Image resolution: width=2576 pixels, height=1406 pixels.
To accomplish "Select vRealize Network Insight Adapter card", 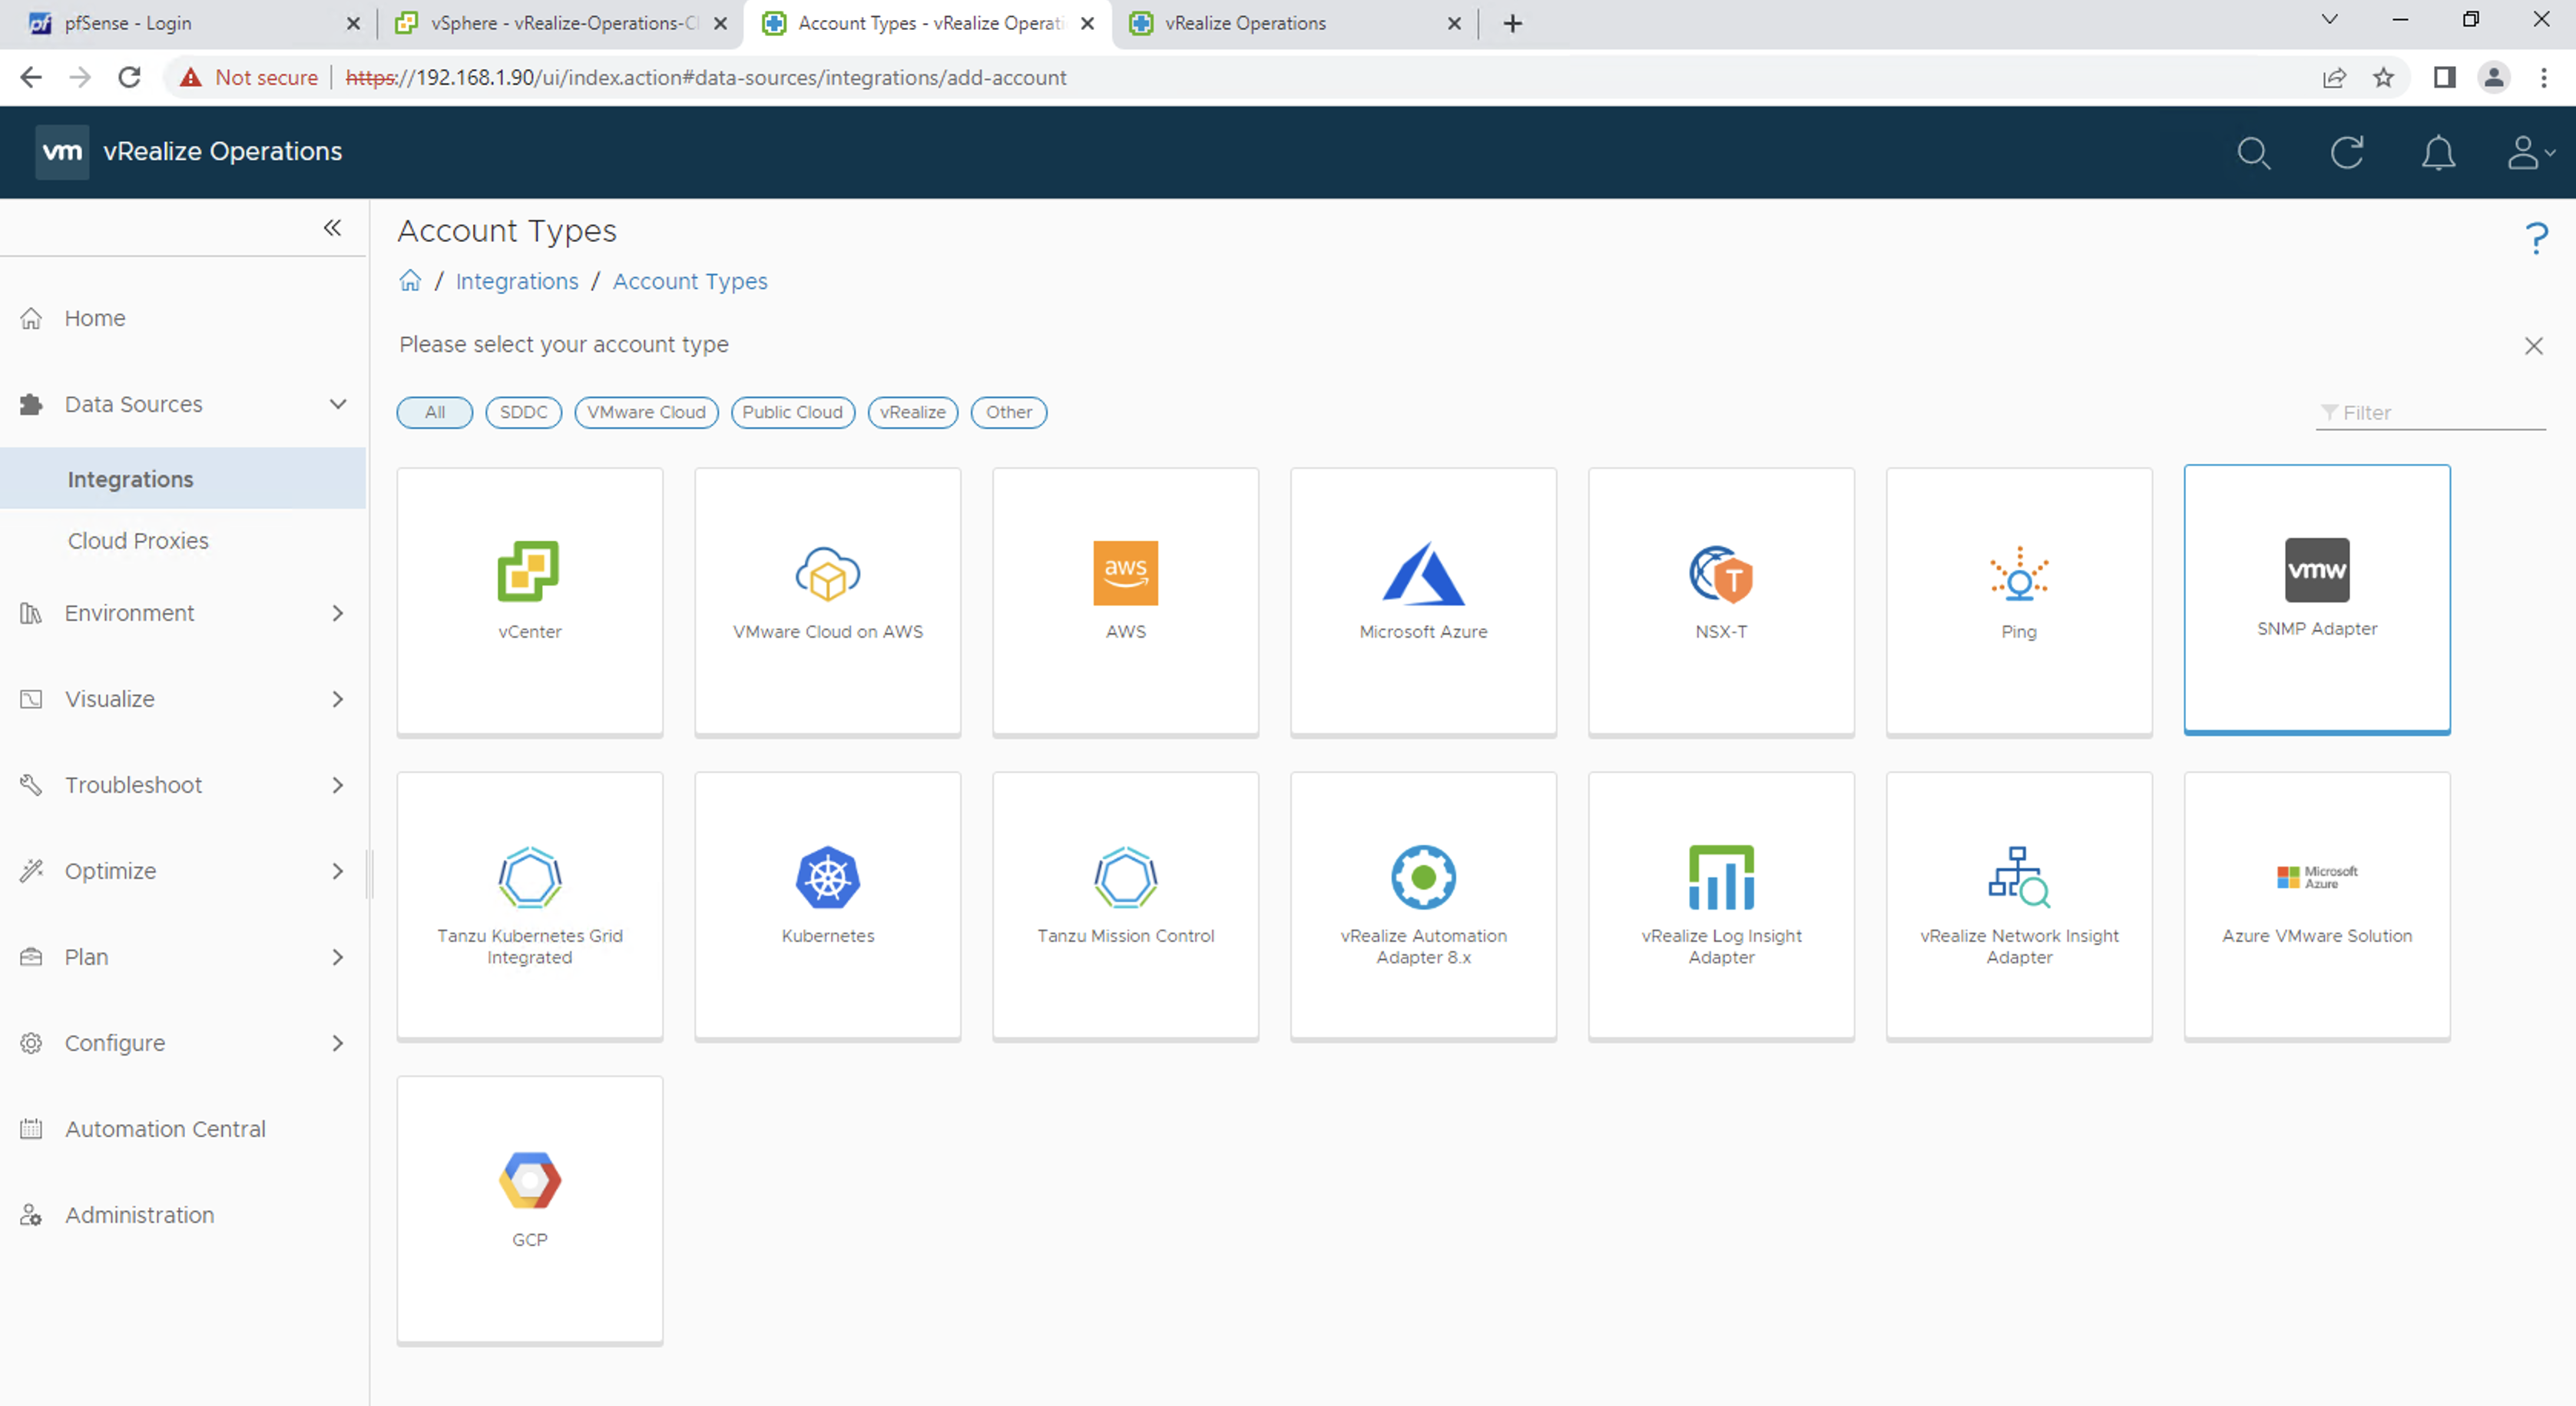I will (2019, 905).
